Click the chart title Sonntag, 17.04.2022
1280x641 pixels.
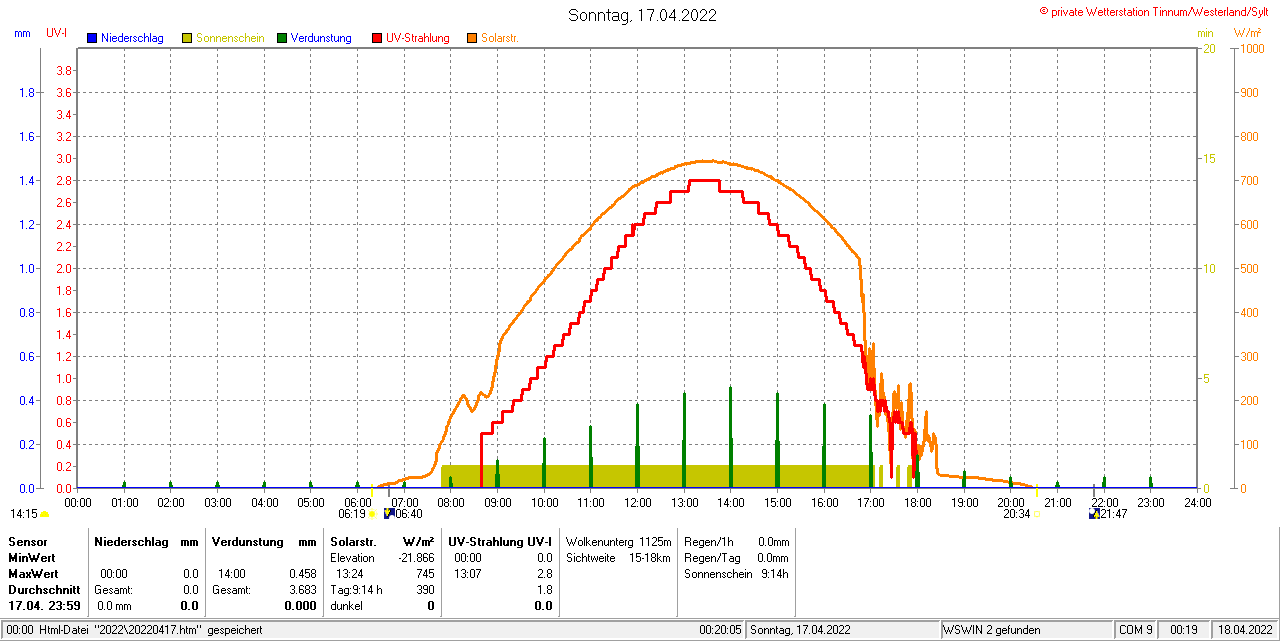[642, 15]
